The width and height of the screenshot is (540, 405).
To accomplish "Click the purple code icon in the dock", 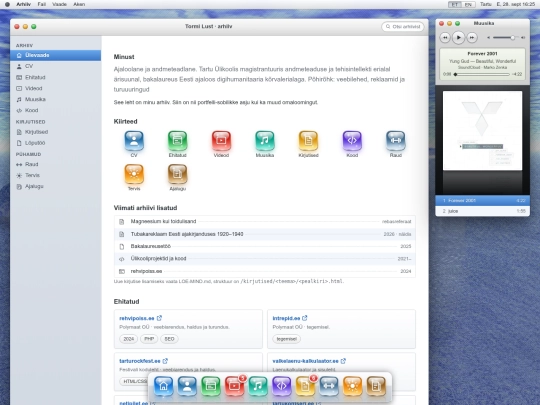I will pos(282,386).
